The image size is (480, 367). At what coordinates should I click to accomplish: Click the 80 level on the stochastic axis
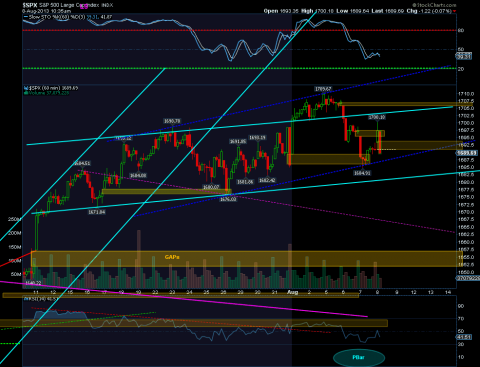pos(461,30)
